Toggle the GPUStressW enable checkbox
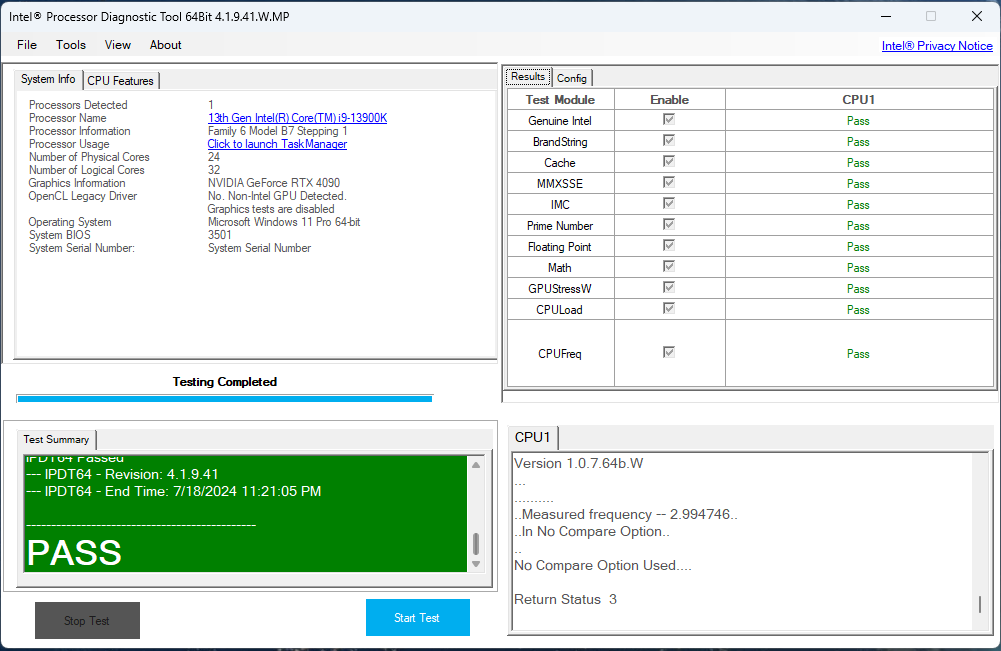The height and width of the screenshot is (651, 1001). tap(669, 288)
